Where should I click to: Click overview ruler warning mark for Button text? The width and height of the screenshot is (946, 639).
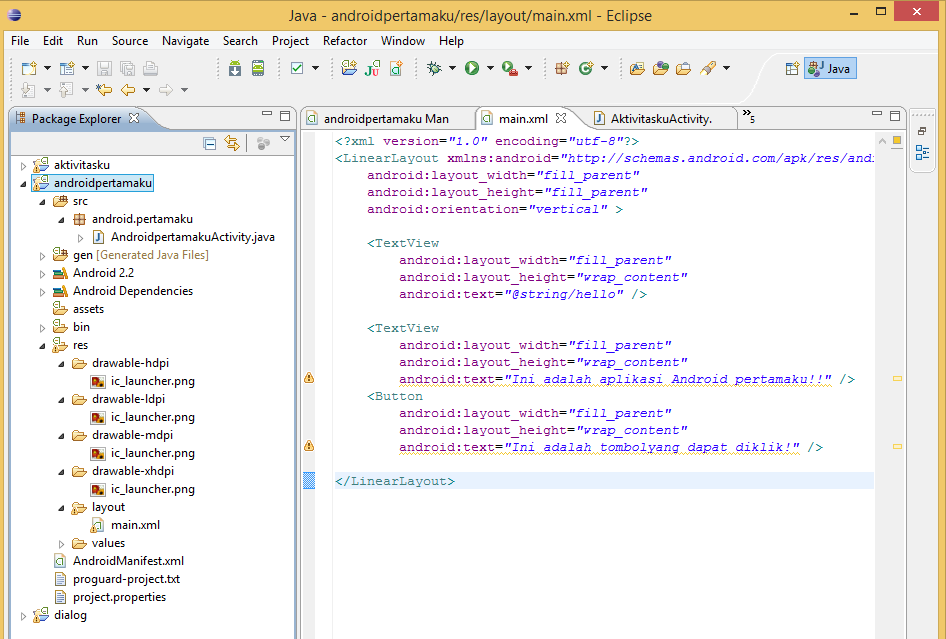point(897,447)
